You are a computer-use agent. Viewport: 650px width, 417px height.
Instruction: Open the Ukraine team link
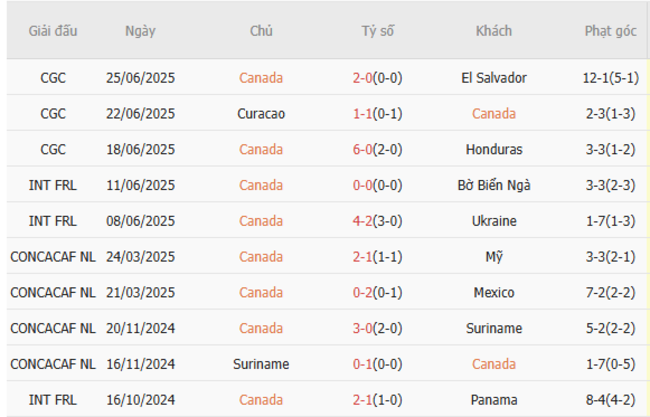coord(494,221)
